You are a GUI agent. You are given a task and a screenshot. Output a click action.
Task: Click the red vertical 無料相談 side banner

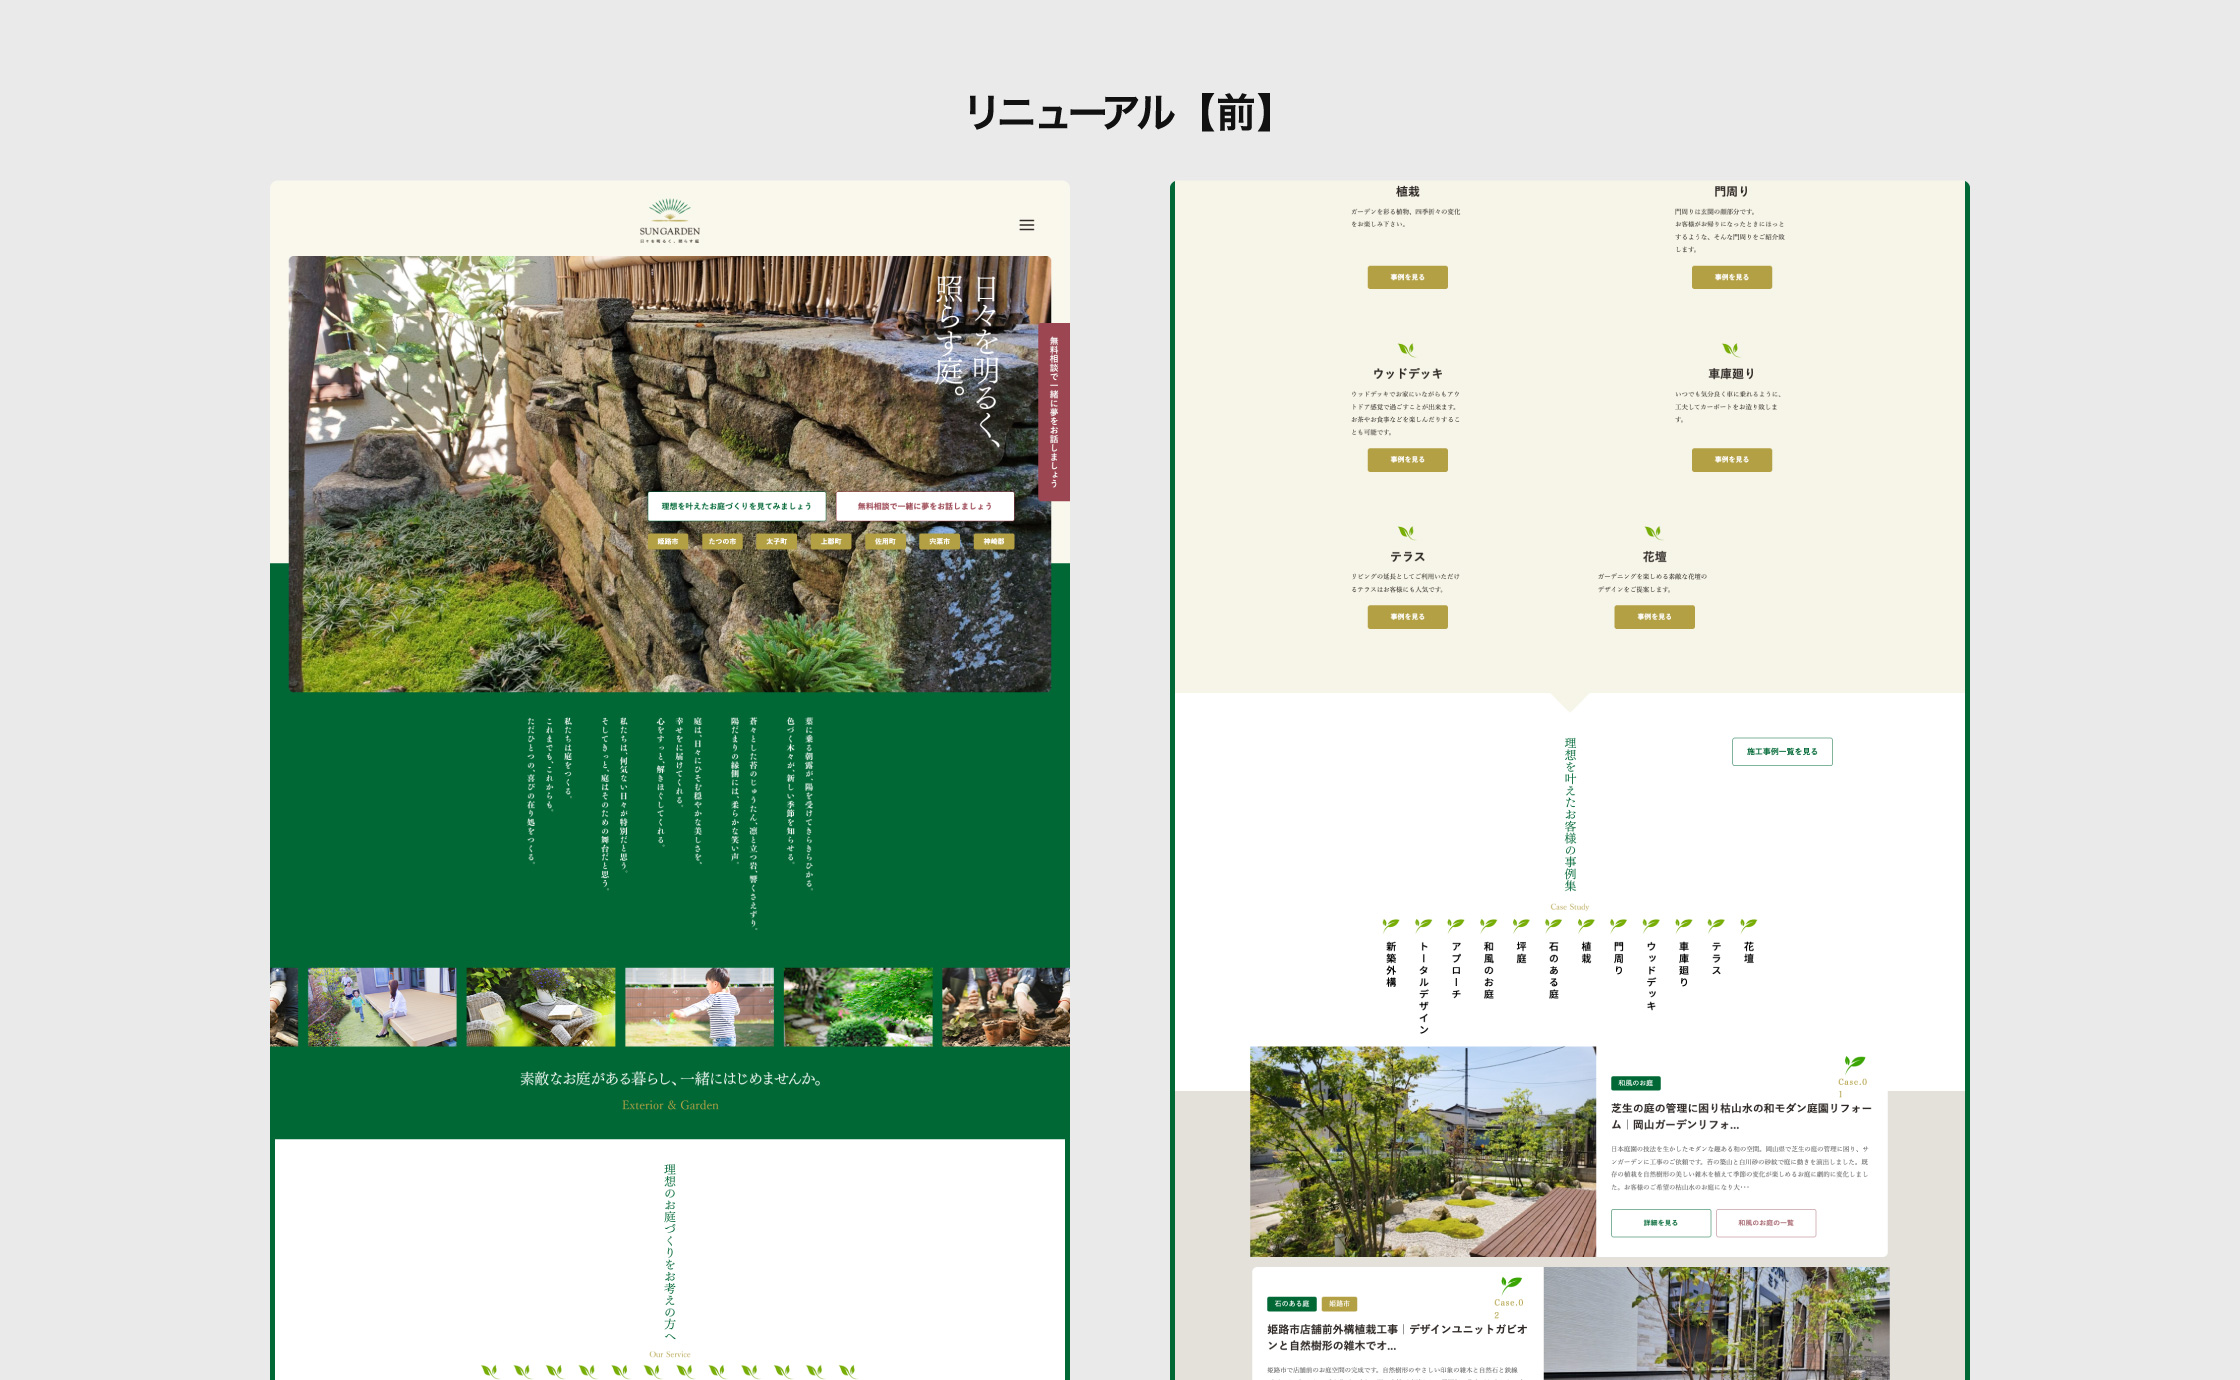(x=1054, y=412)
